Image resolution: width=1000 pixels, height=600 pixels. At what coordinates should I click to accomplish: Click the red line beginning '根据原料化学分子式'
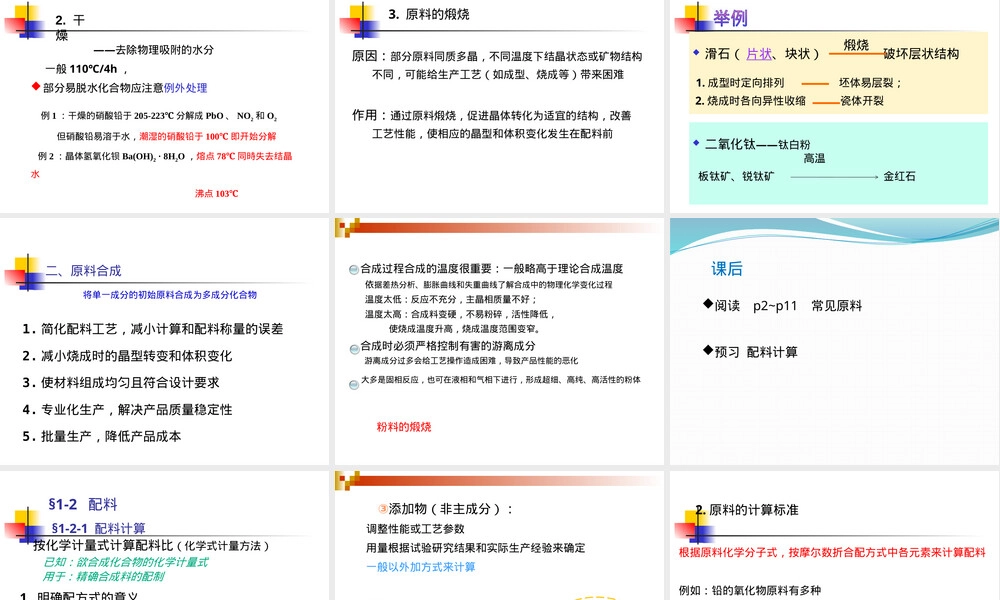point(832,552)
